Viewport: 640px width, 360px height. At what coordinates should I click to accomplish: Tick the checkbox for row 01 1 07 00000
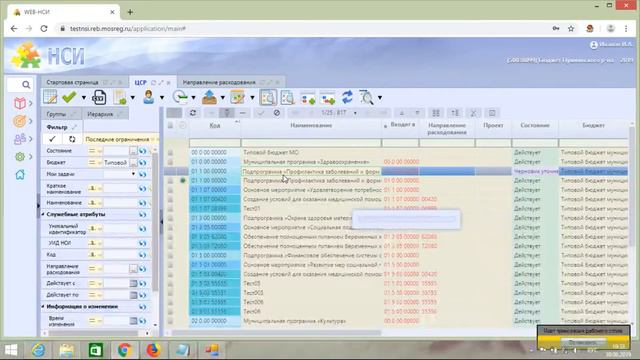(x=170, y=190)
